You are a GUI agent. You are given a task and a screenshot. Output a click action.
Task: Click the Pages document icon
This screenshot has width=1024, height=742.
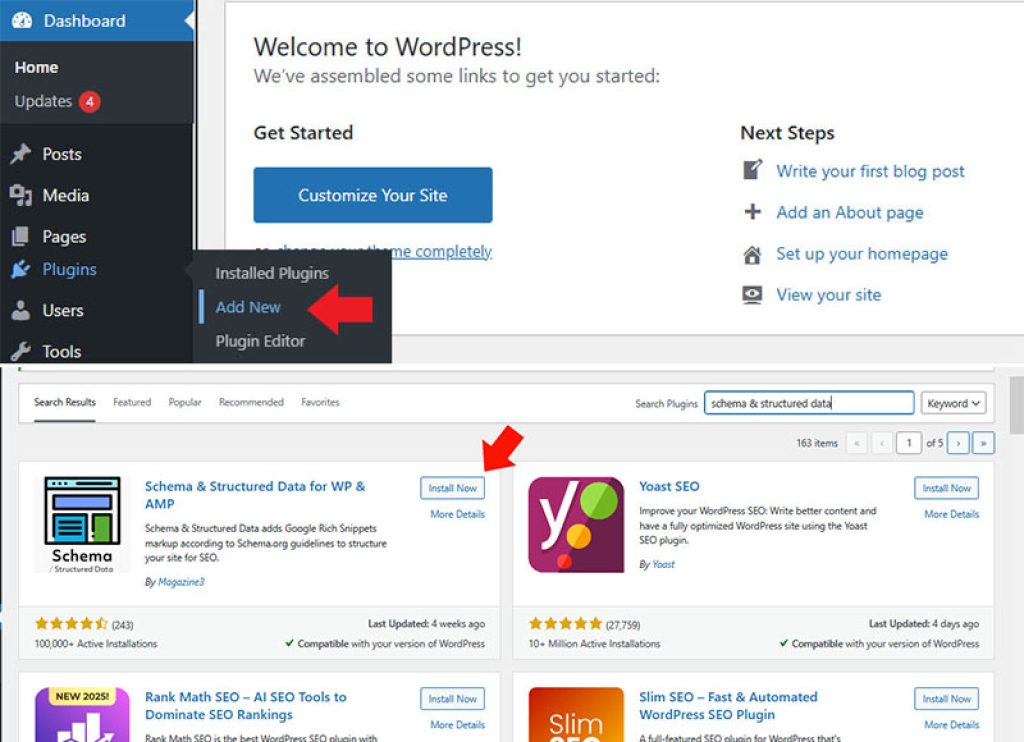pos(20,236)
